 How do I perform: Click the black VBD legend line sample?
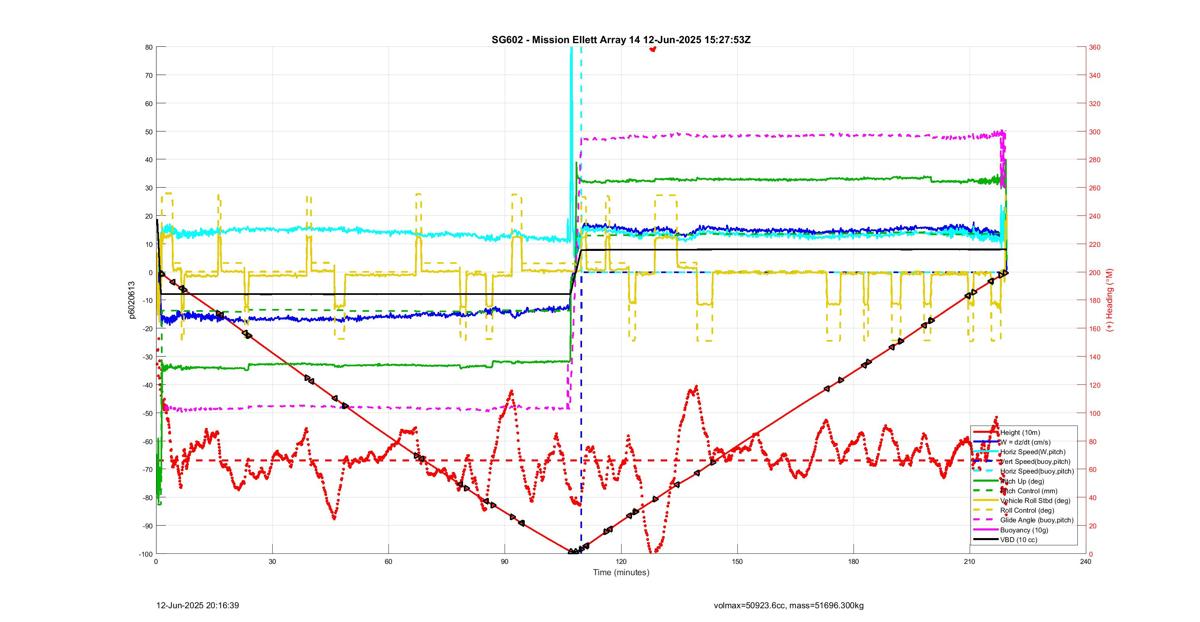[x=985, y=540]
